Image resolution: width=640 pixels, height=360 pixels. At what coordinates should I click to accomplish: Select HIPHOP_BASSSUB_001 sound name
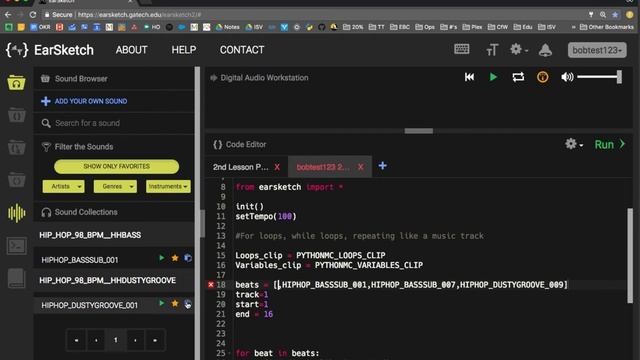tap(80, 260)
